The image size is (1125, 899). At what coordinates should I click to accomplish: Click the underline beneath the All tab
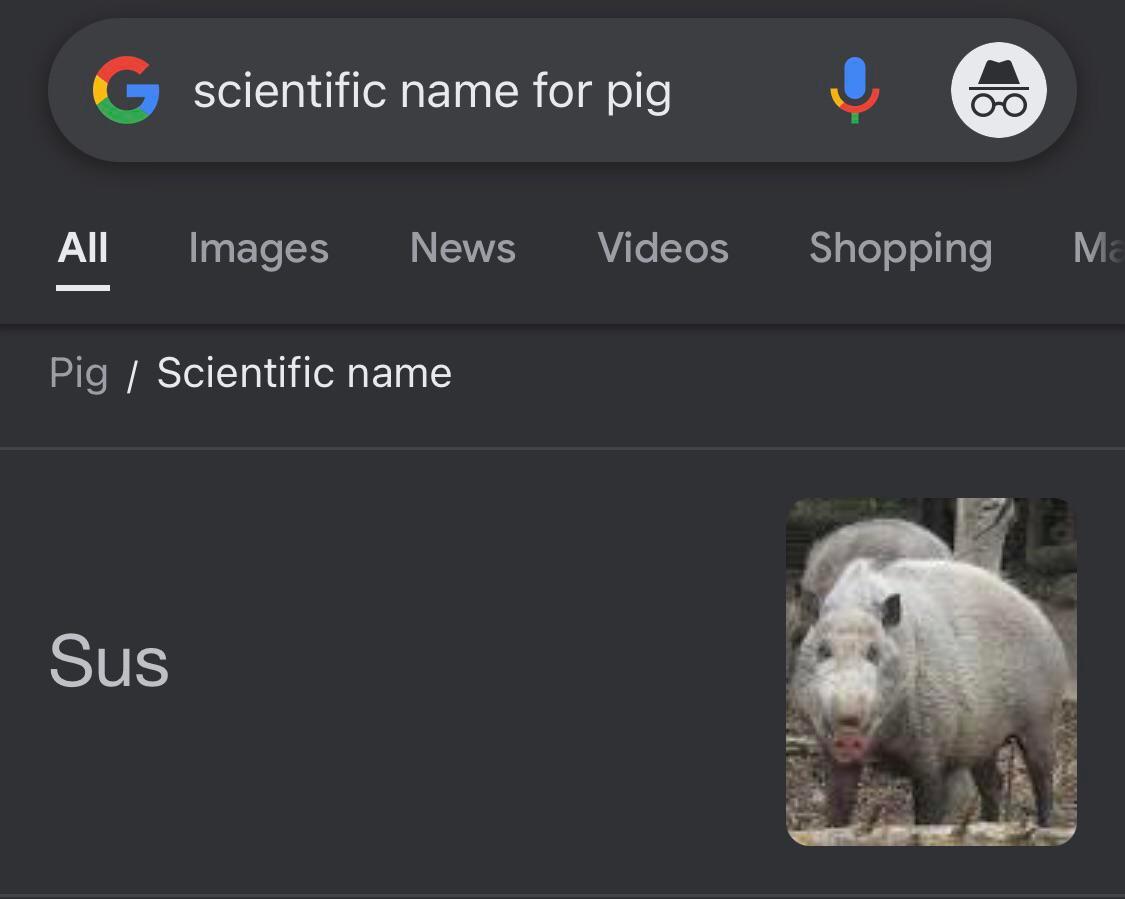click(x=83, y=288)
